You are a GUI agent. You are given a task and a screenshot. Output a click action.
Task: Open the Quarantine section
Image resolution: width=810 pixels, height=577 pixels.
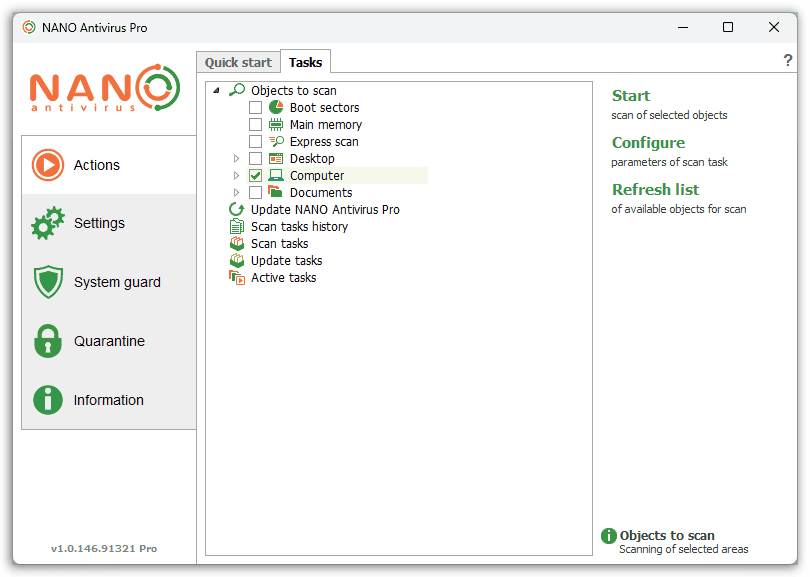pyautogui.click(x=109, y=341)
